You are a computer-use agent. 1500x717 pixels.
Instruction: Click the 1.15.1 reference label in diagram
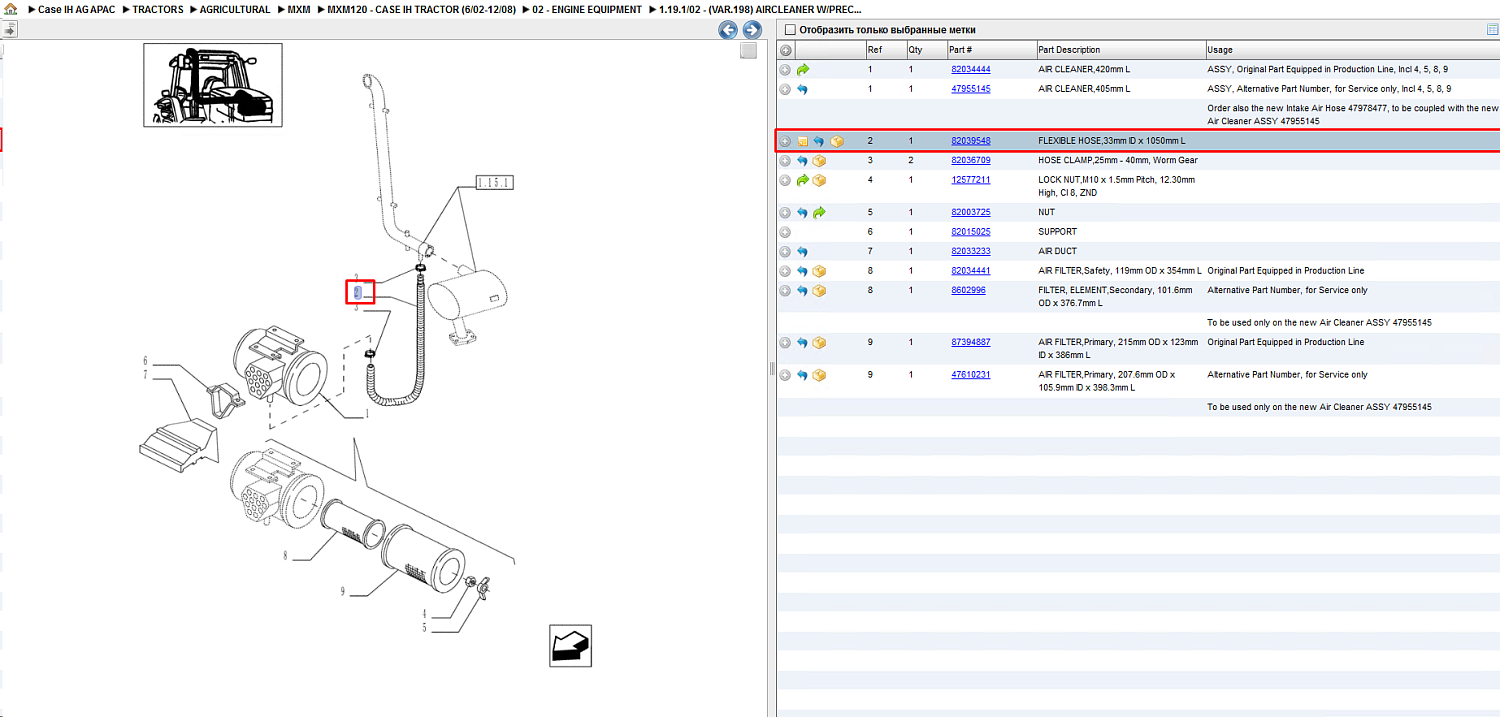[494, 184]
